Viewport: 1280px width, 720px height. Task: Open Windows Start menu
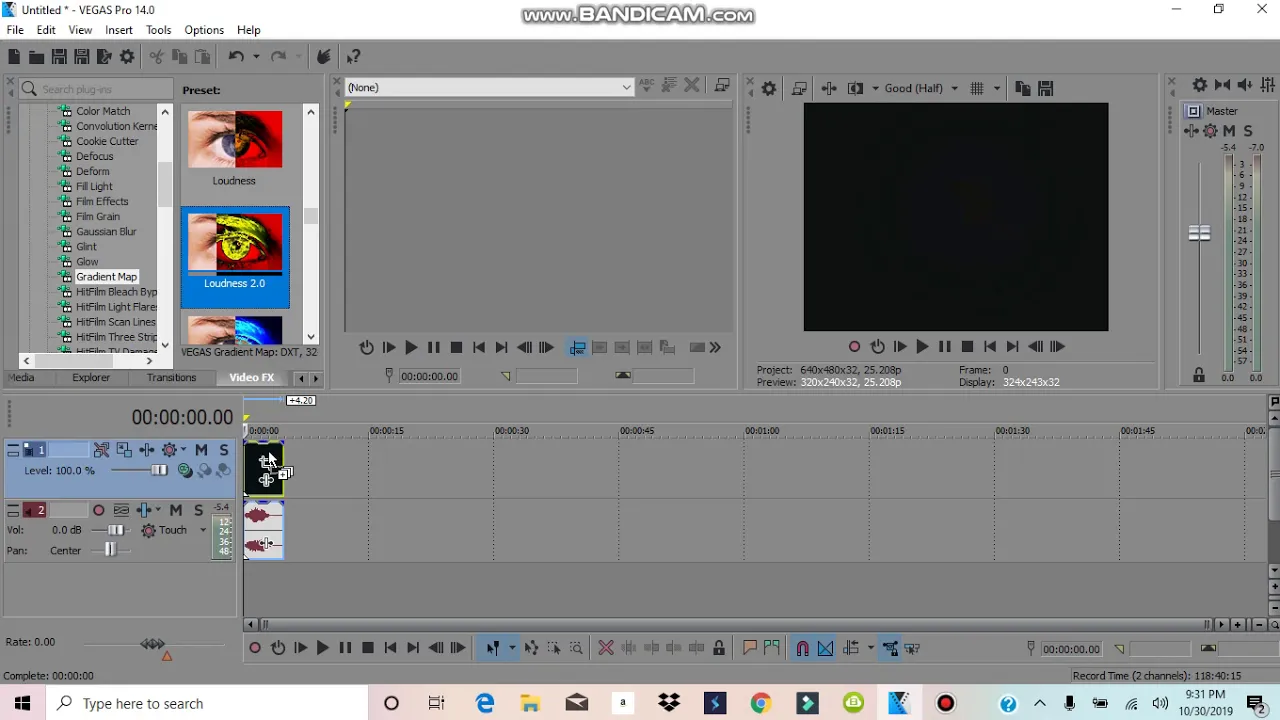click(x=22, y=704)
